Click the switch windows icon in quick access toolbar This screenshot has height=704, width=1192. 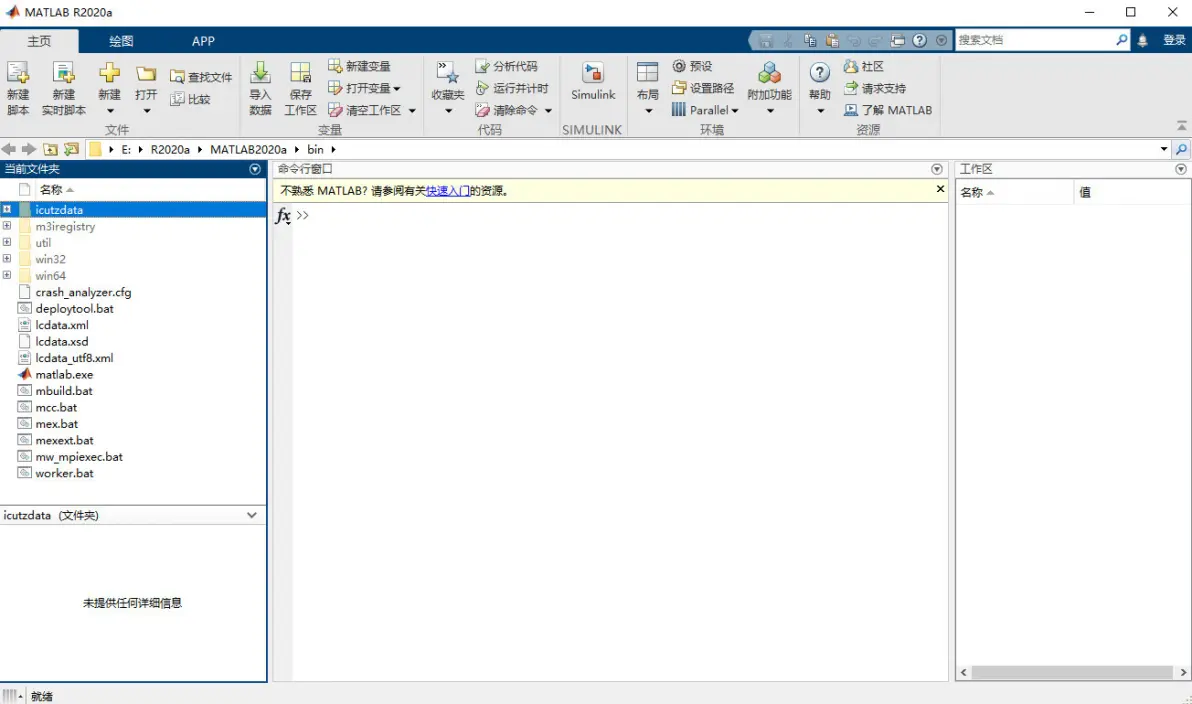tap(898, 40)
